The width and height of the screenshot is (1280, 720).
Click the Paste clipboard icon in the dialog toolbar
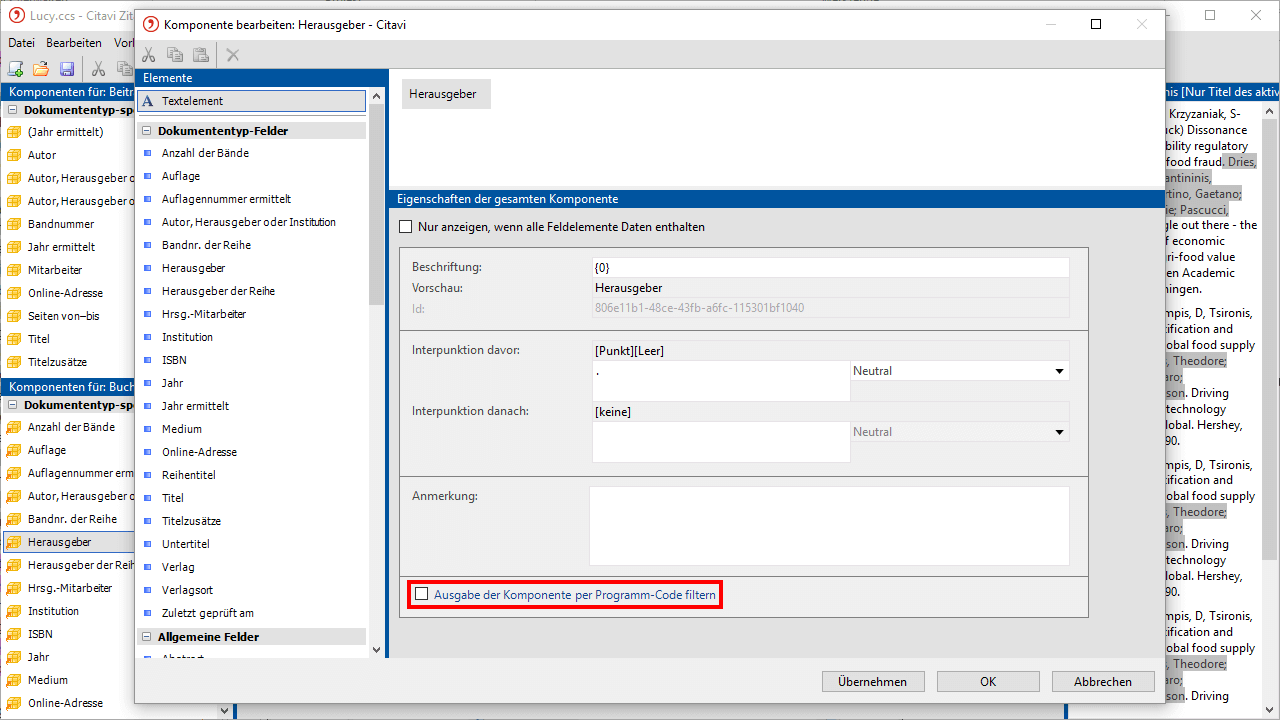point(201,55)
